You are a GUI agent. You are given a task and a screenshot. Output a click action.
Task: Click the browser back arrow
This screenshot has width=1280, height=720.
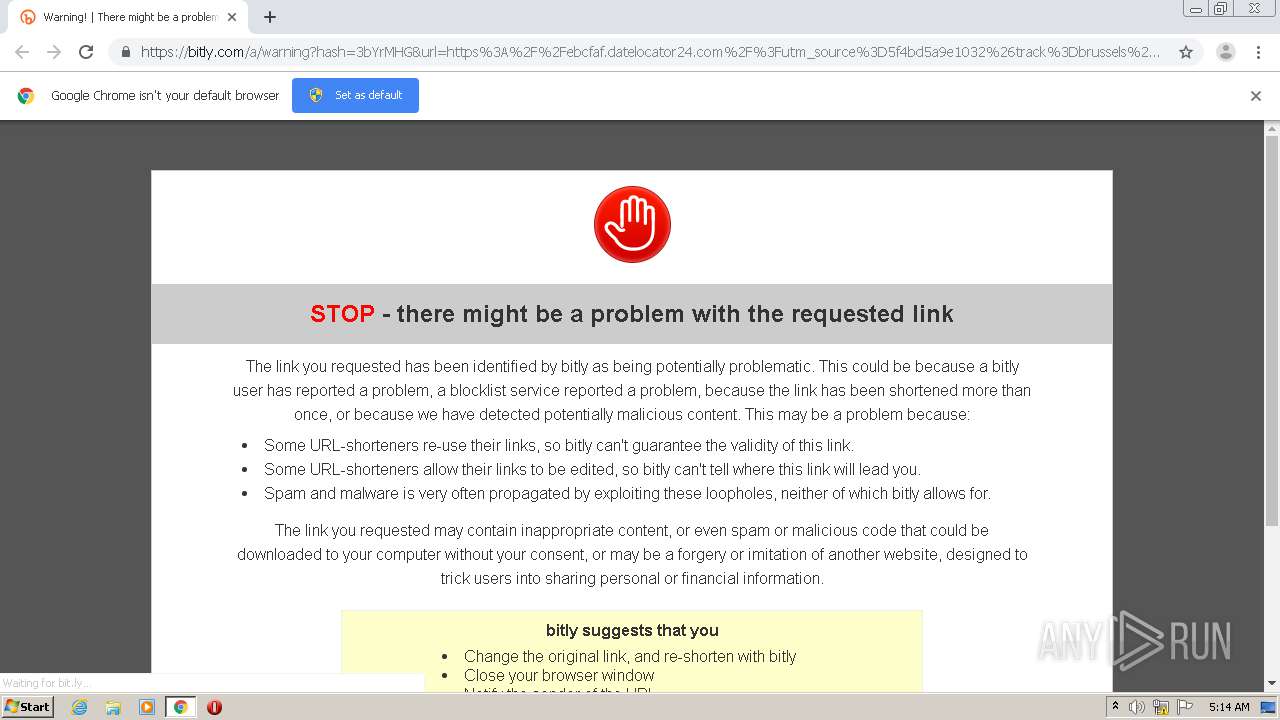coord(22,52)
